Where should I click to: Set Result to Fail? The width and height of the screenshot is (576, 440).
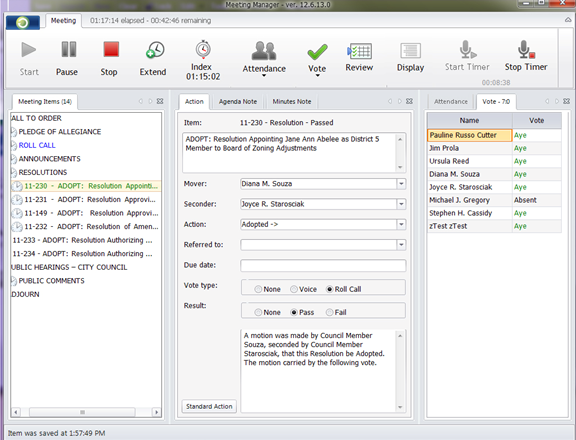coord(330,313)
